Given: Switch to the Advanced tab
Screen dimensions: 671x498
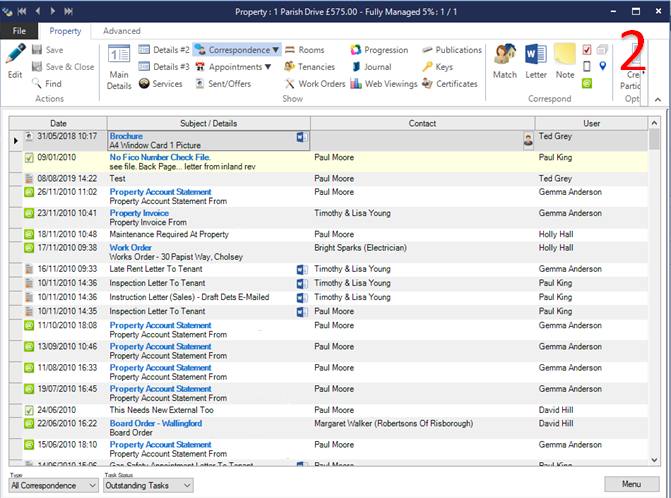Looking at the screenshot, I should pyautogui.click(x=121, y=31).
